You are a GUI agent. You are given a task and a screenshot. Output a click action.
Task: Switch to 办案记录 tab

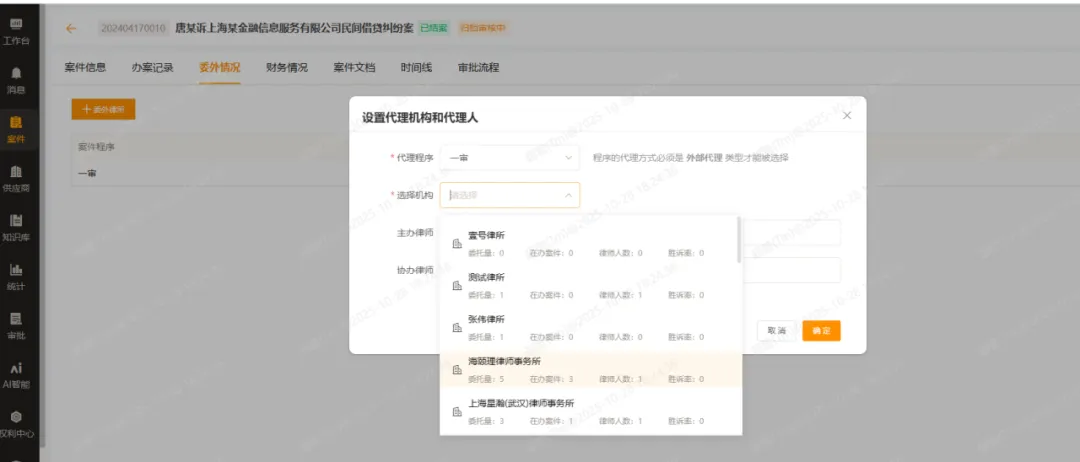pyautogui.click(x=152, y=67)
